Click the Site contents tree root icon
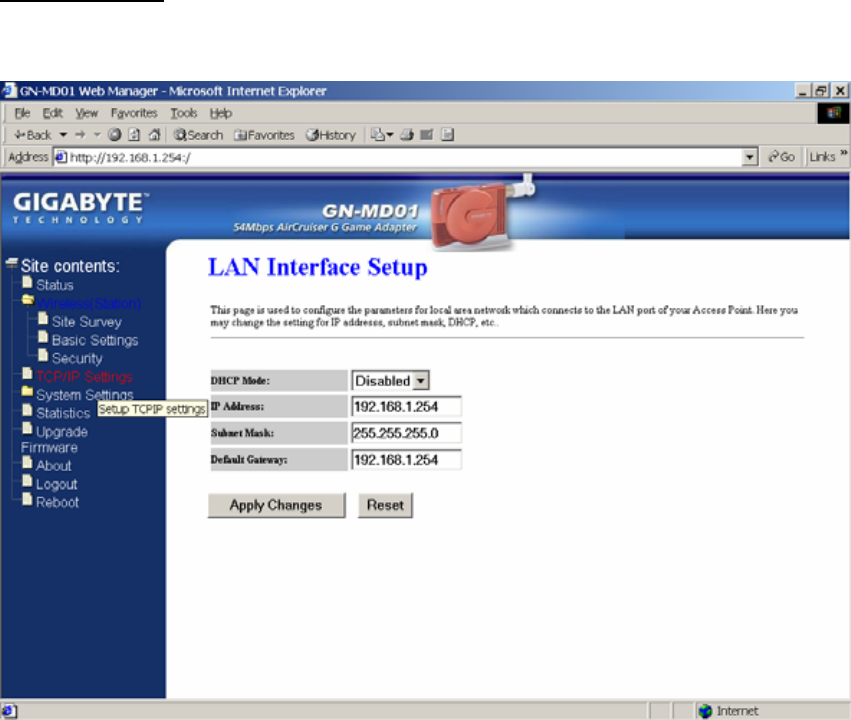The width and height of the screenshot is (851, 720). 12,264
